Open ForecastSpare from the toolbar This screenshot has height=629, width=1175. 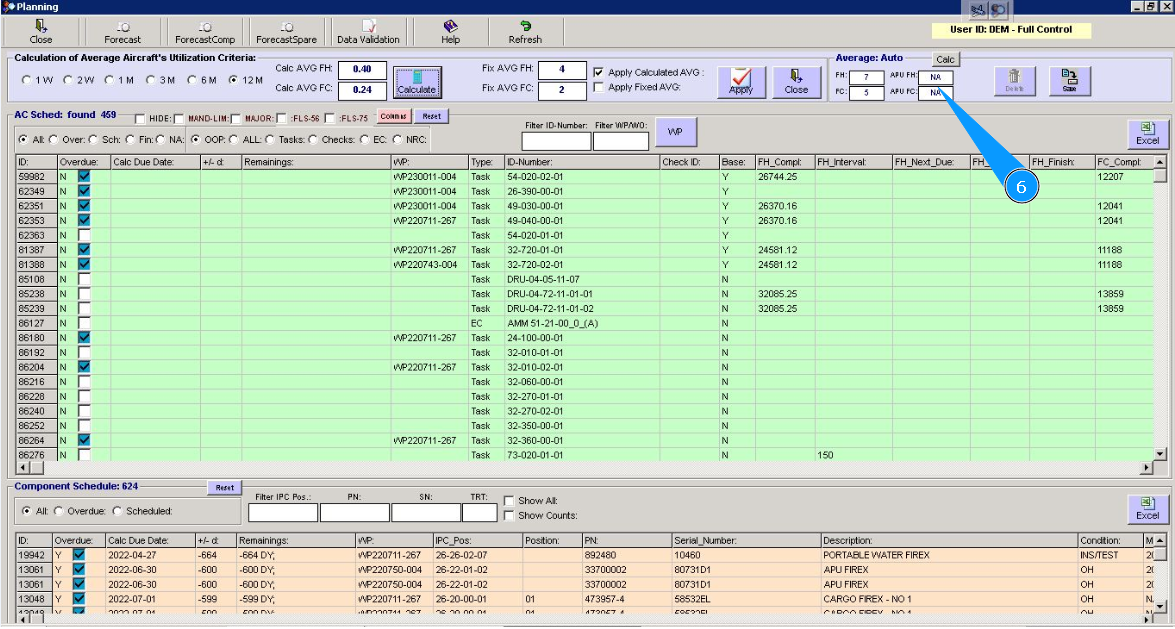[x=286, y=31]
